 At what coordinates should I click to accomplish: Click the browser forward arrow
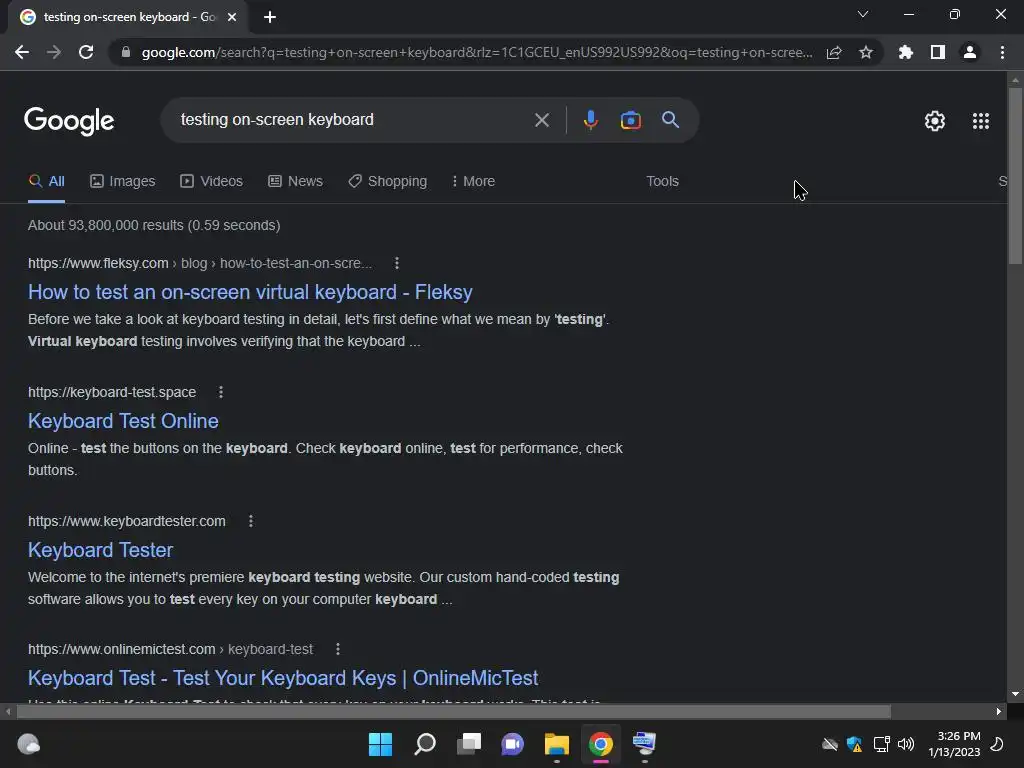pyautogui.click(x=54, y=52)
